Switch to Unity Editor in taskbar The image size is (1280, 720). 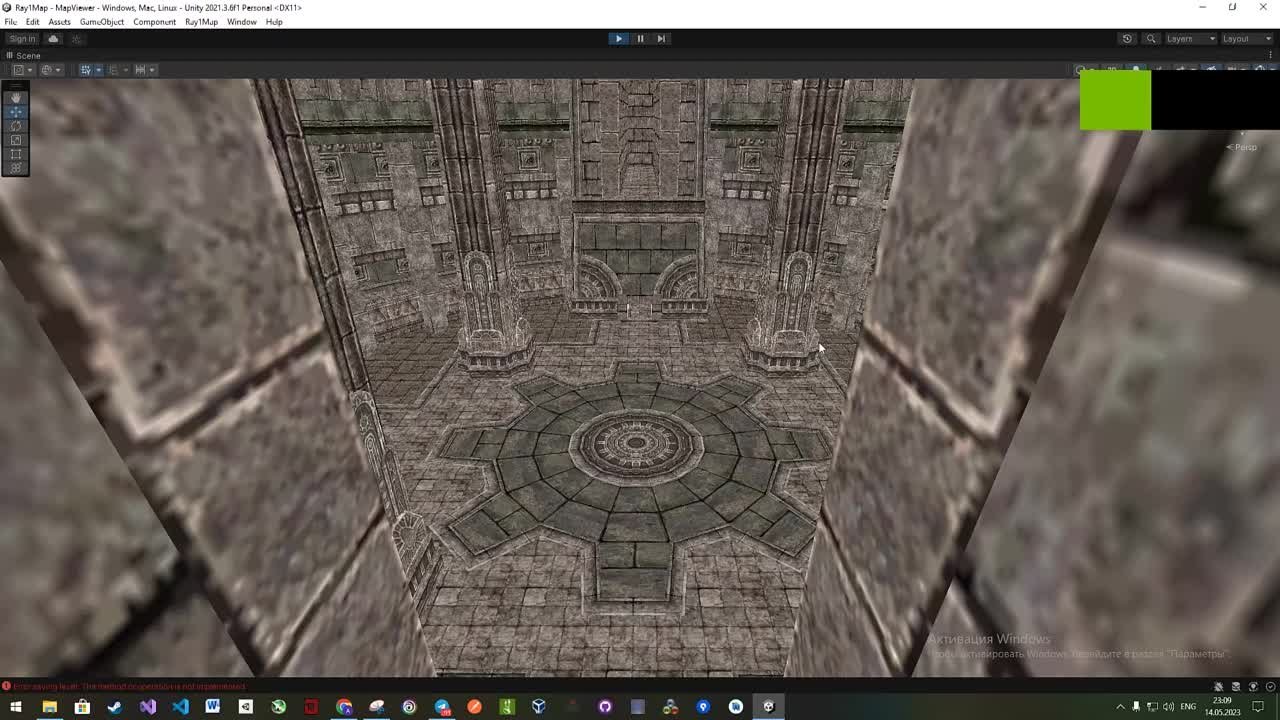point(768,706)
